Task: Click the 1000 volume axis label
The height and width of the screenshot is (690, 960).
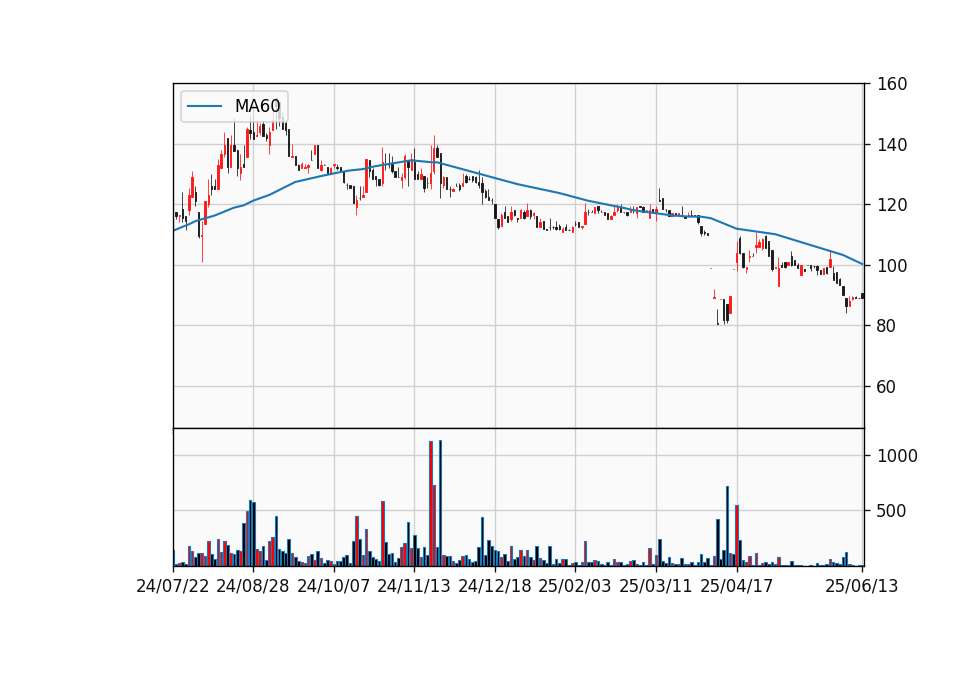Action: click(898, 456)
